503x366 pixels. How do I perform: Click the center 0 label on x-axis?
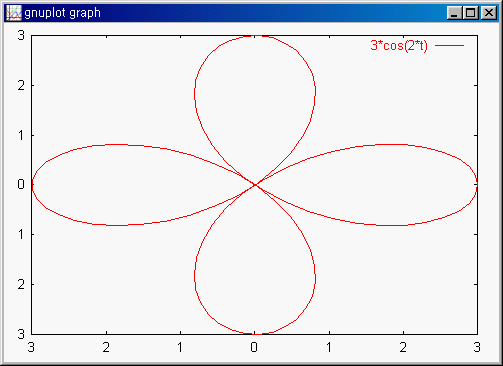(254, 347)
